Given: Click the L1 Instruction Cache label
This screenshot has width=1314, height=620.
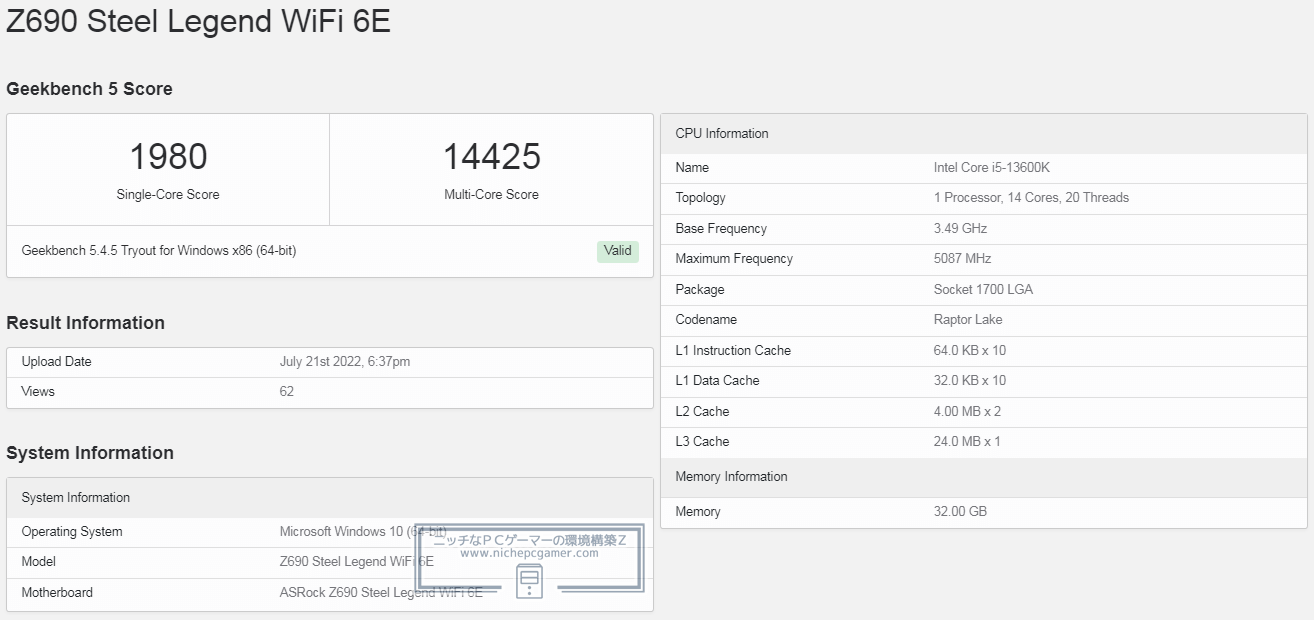Looking at the screenshot, I should 733,351.
